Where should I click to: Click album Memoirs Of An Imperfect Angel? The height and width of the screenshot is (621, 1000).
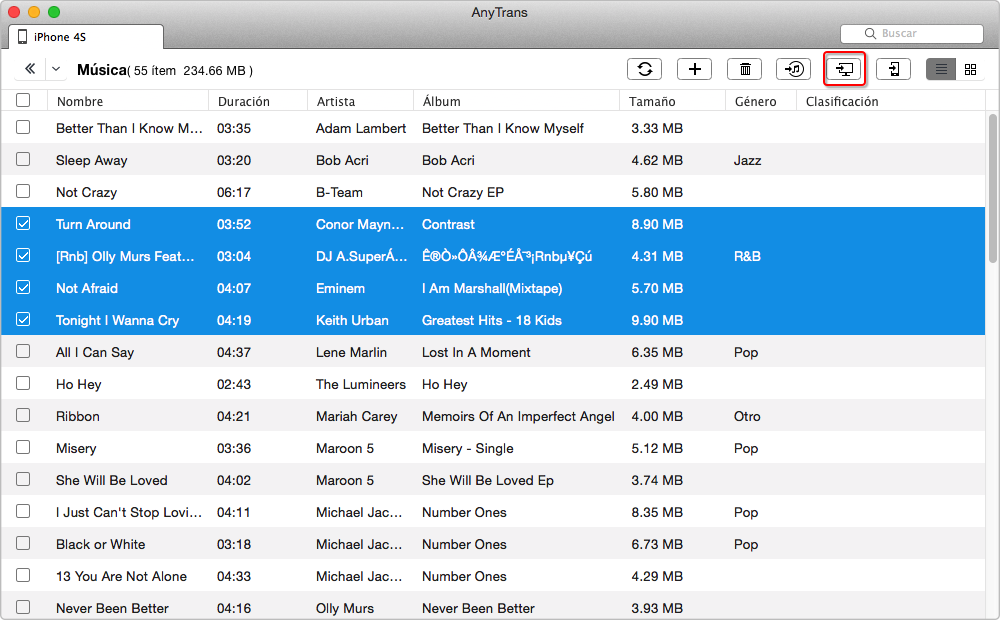518,416
